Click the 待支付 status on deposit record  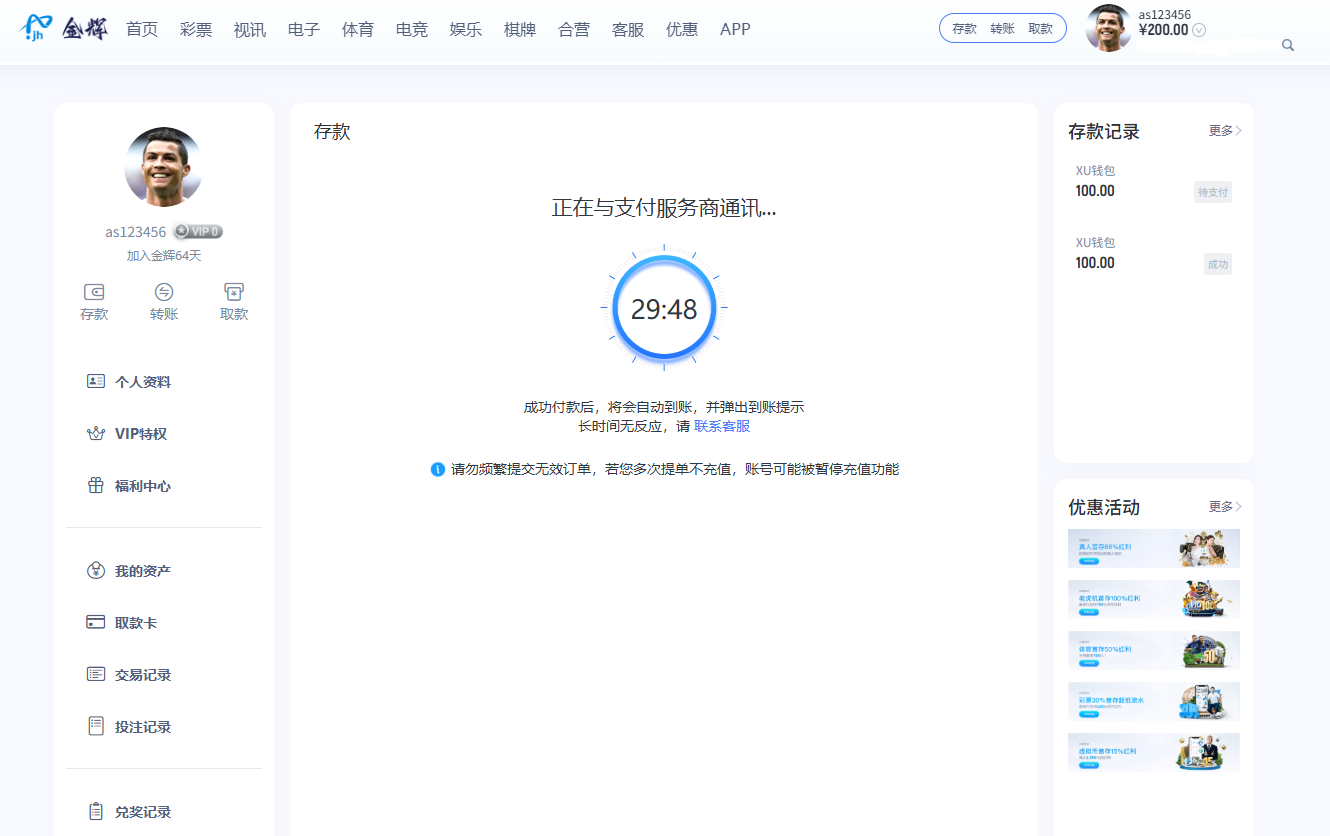(x=1212, y=192)
